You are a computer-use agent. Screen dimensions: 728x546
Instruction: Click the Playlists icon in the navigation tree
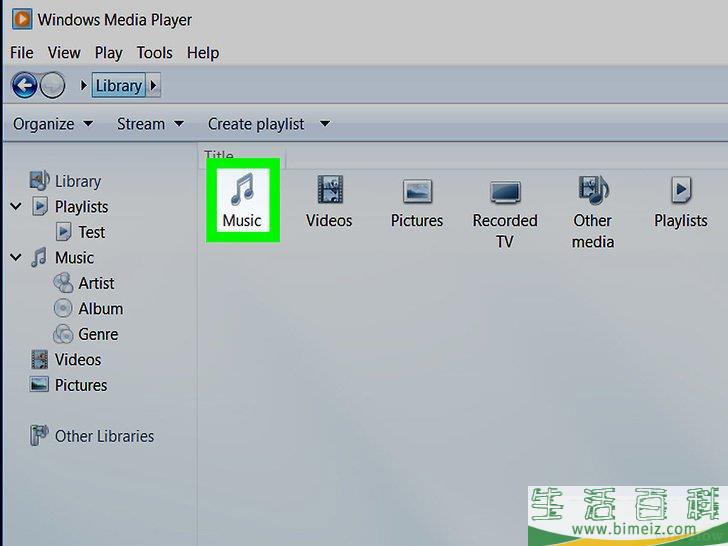point(39,206)
